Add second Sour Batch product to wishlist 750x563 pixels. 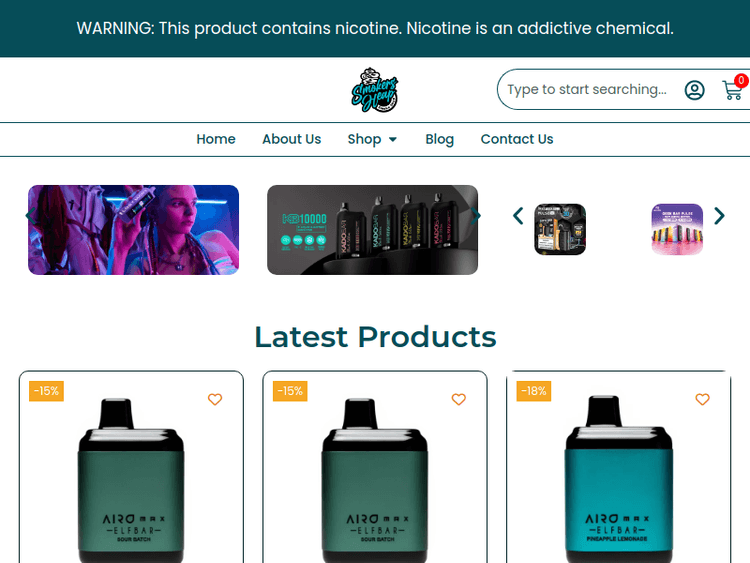click(459, 400)
